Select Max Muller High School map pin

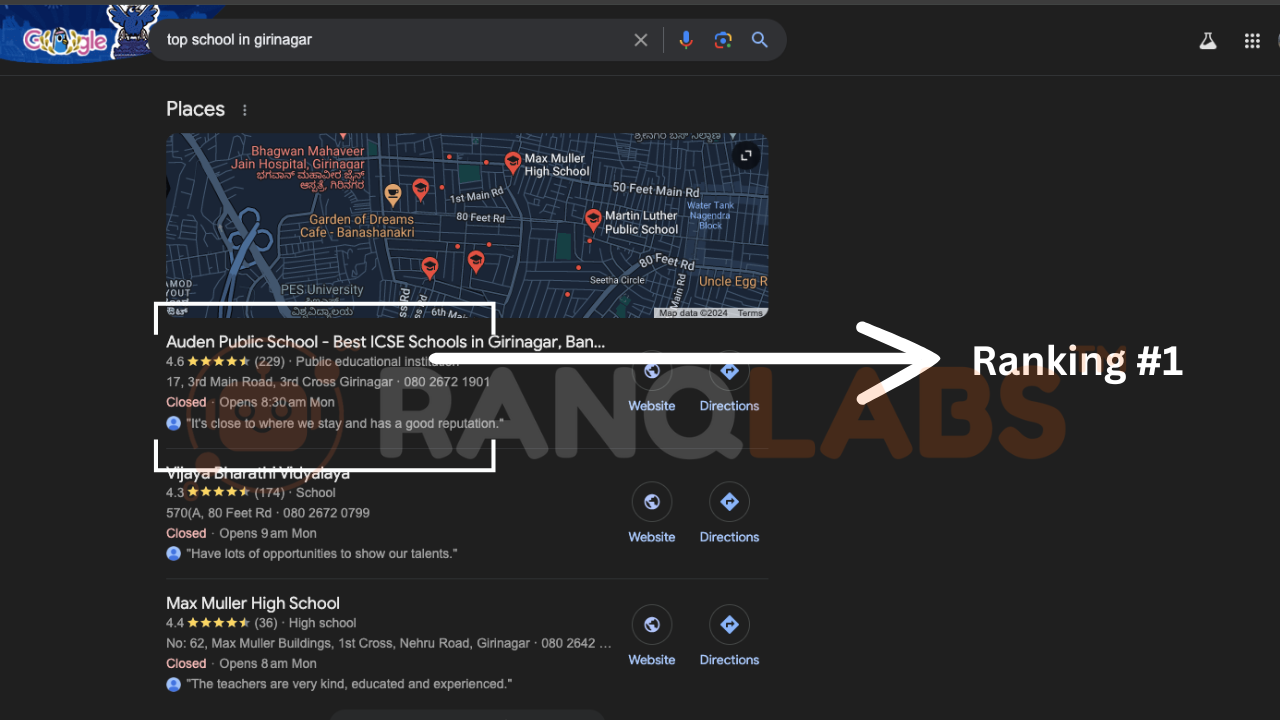[x=513, y=162]
